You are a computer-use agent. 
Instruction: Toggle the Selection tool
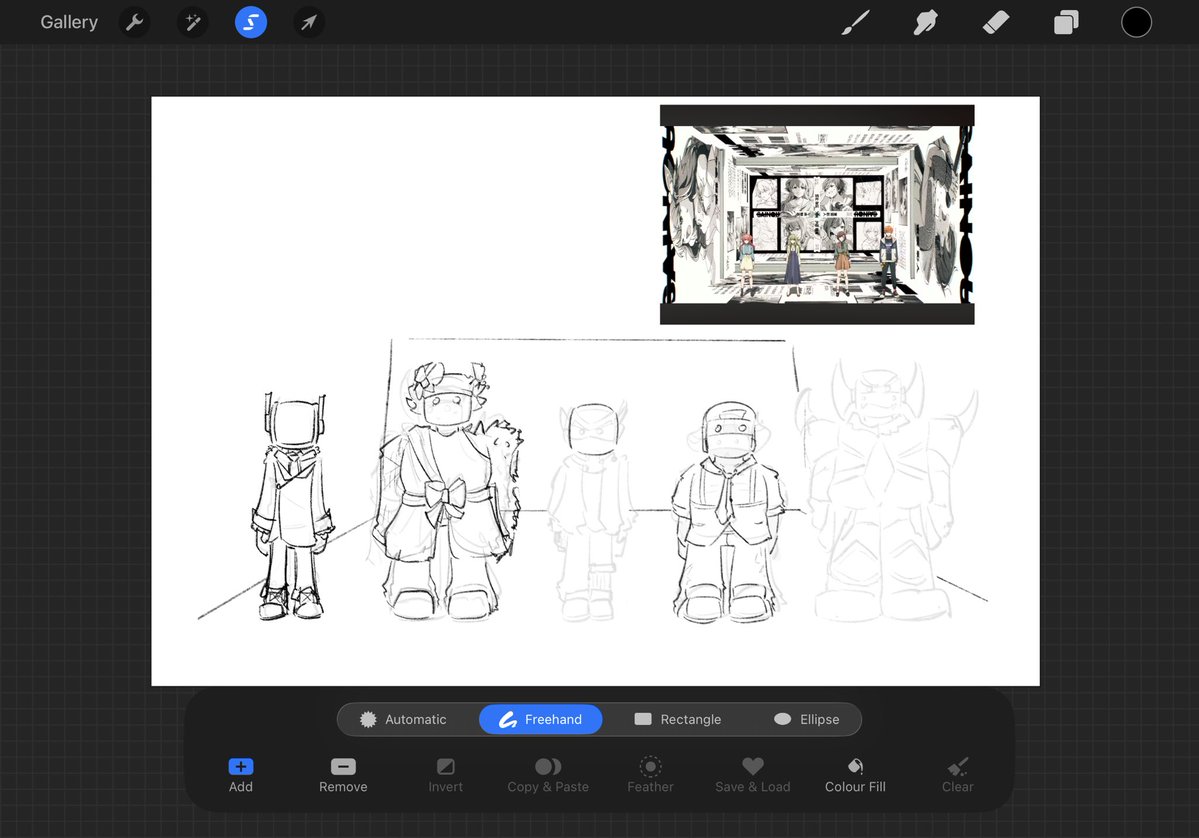tap(251, 22)
